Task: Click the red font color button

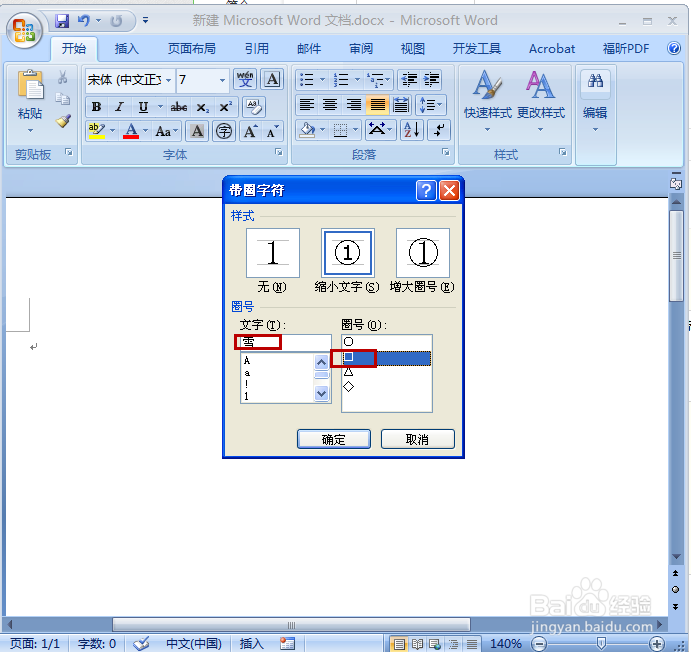Action: coord(131,131)
